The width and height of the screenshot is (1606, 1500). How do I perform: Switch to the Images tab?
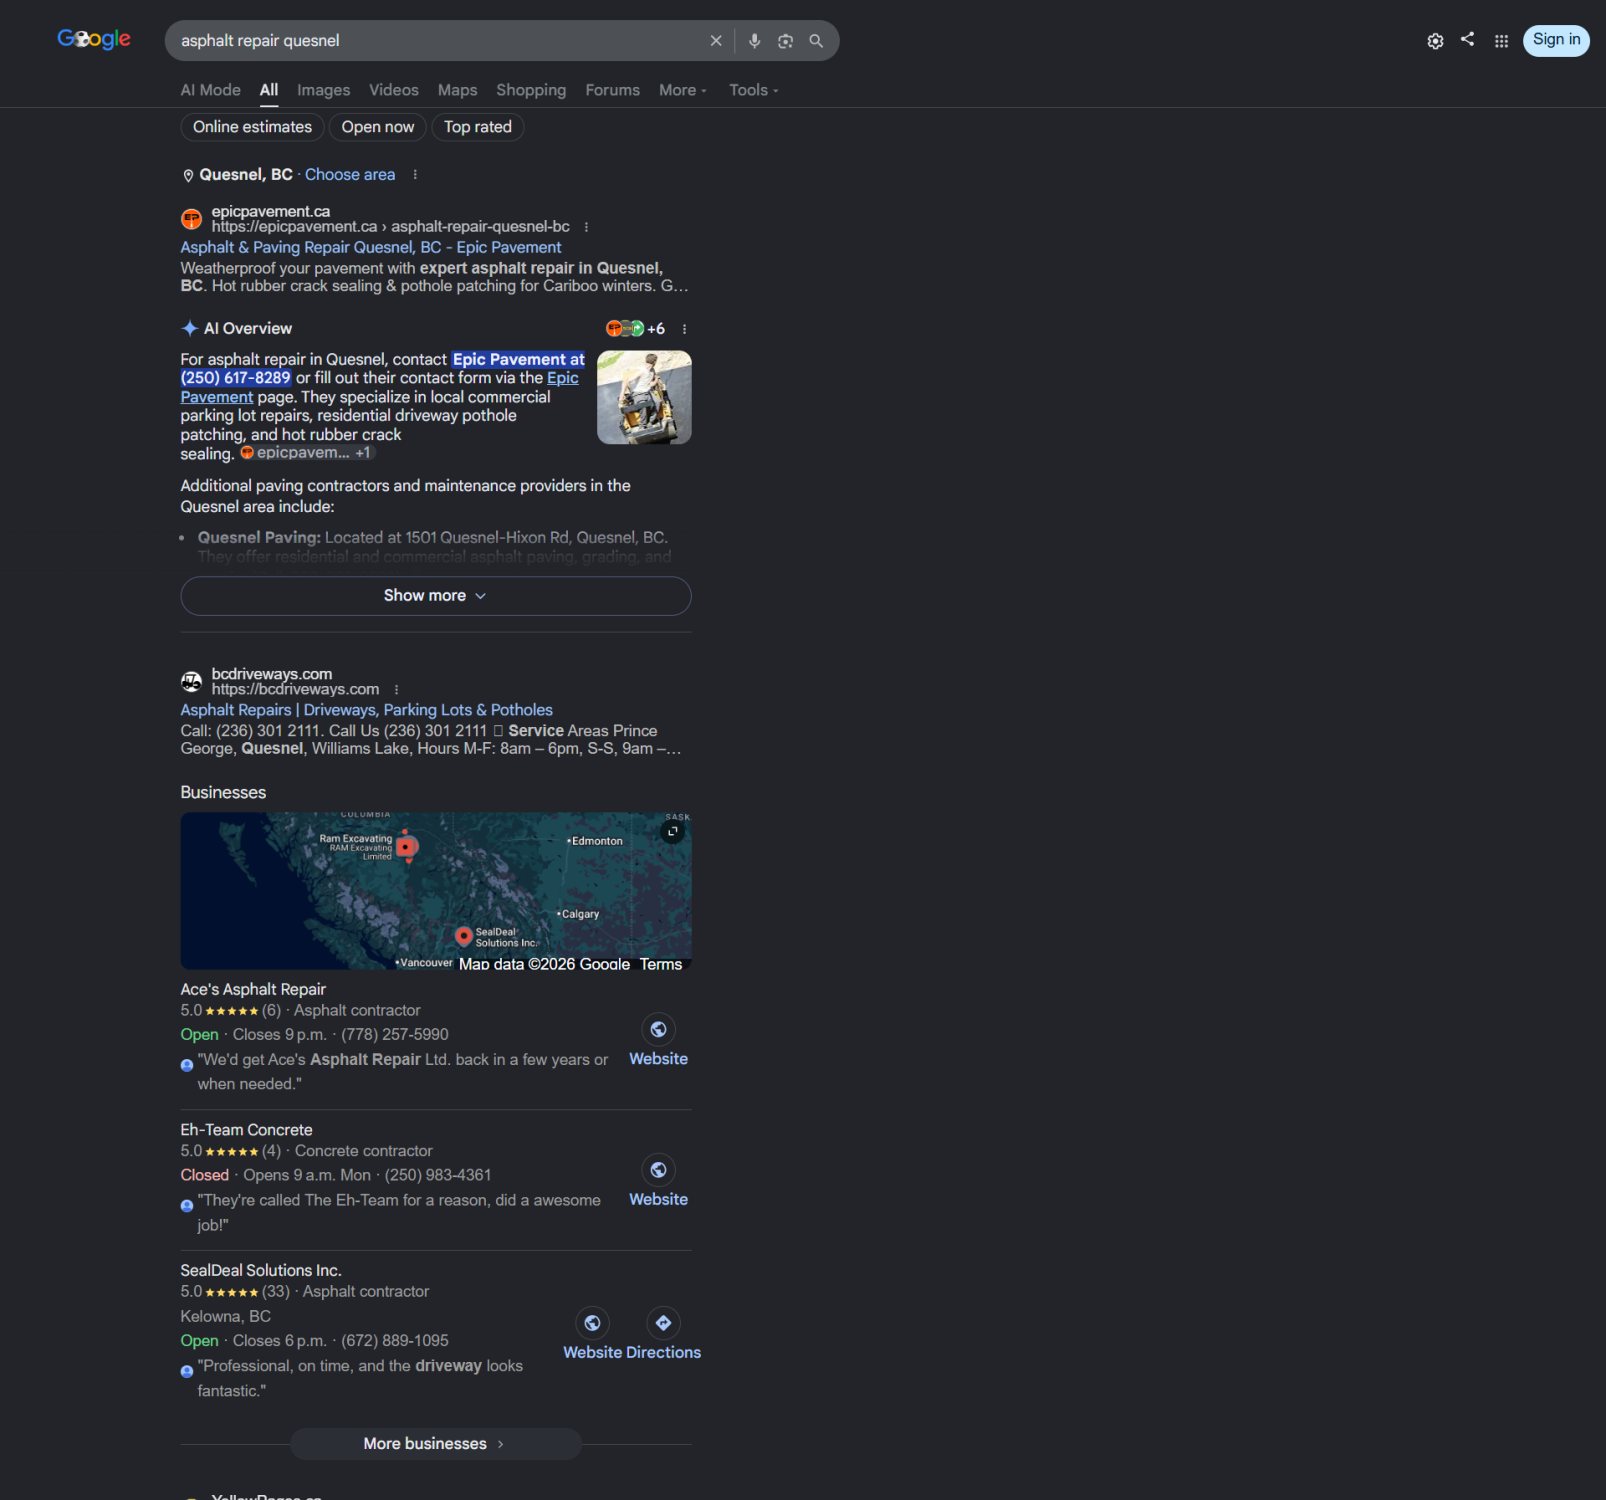324,90
